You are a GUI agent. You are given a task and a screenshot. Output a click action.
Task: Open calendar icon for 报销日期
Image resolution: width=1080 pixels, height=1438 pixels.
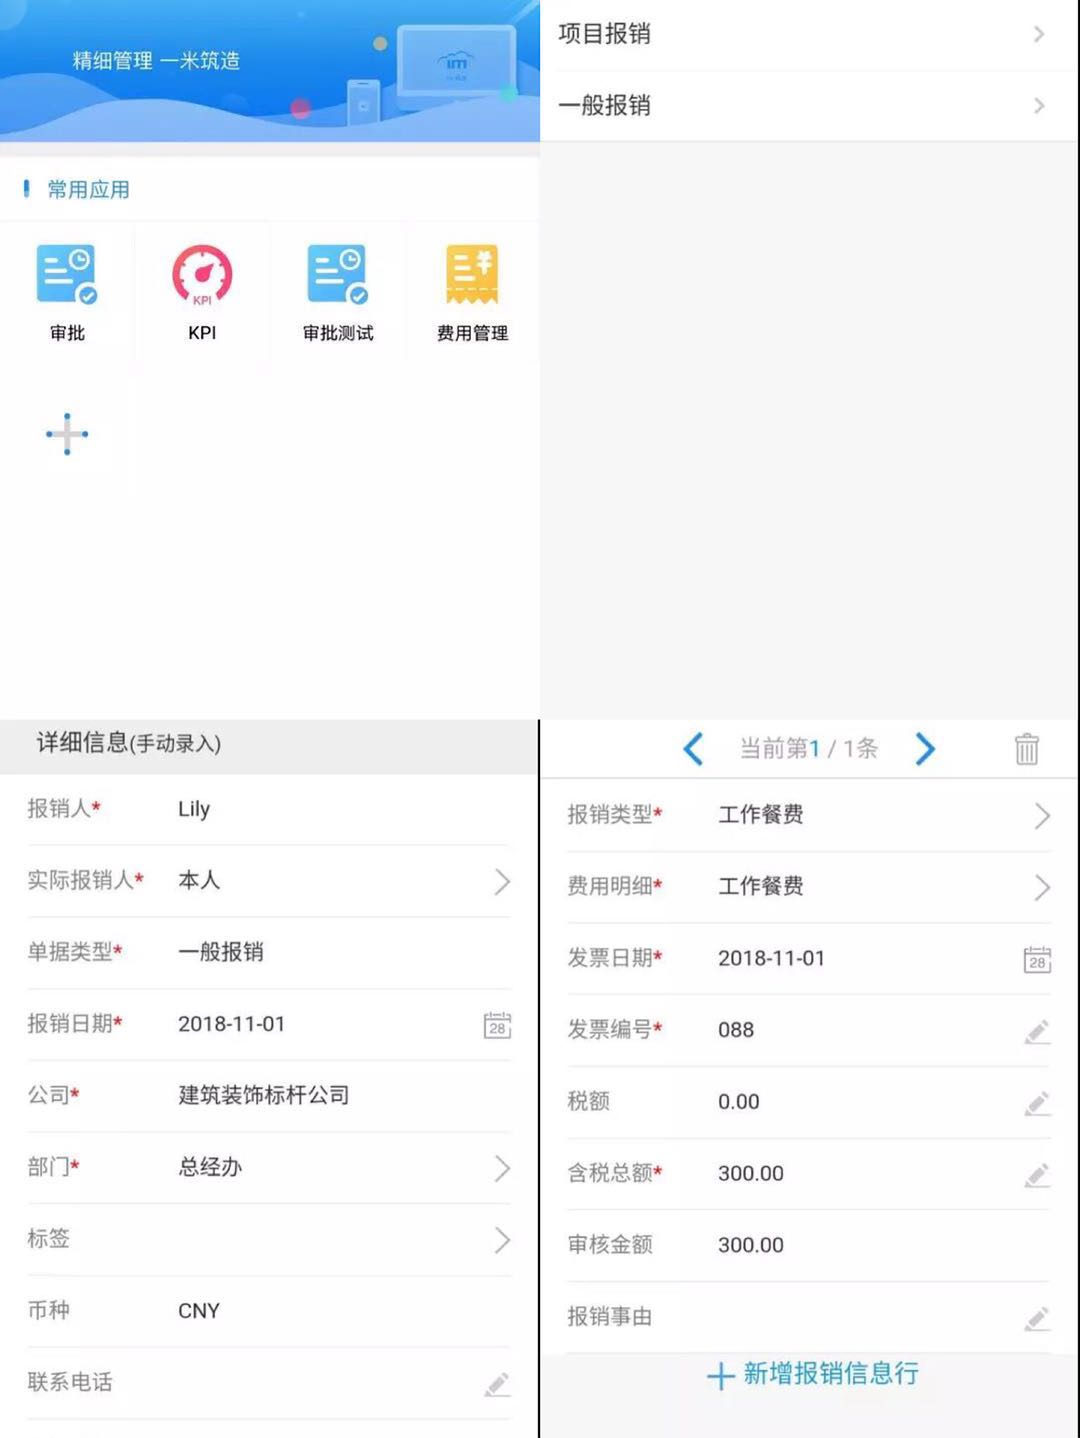[497, 1025]
